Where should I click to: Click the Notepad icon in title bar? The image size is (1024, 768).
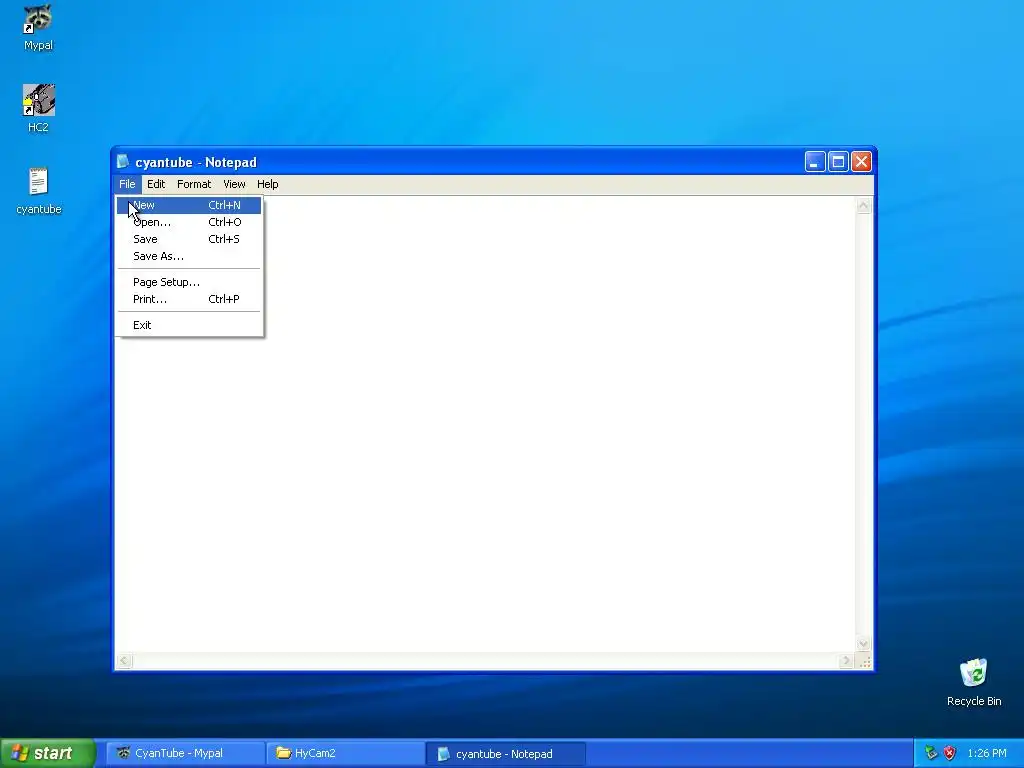(122, 161)
